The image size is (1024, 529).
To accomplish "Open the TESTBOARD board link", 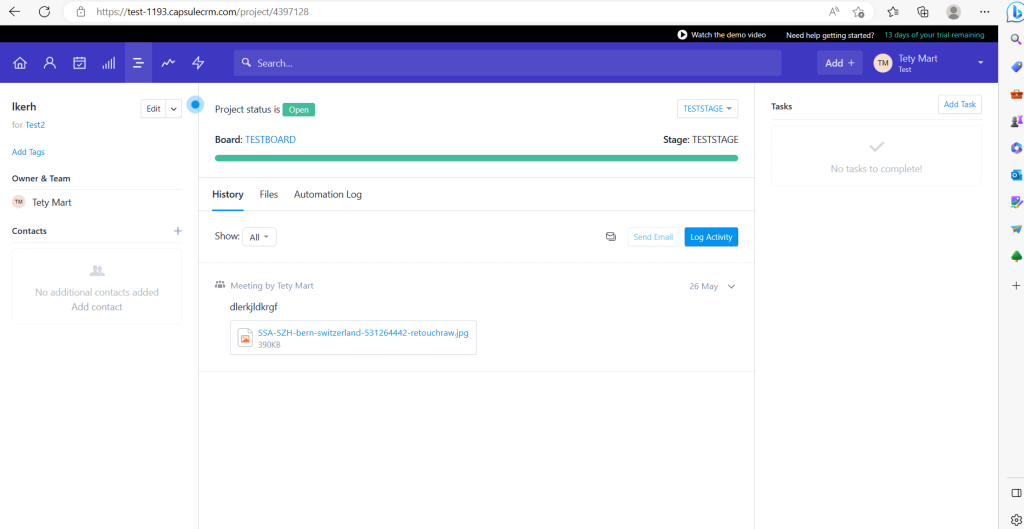I will (270, 140).
